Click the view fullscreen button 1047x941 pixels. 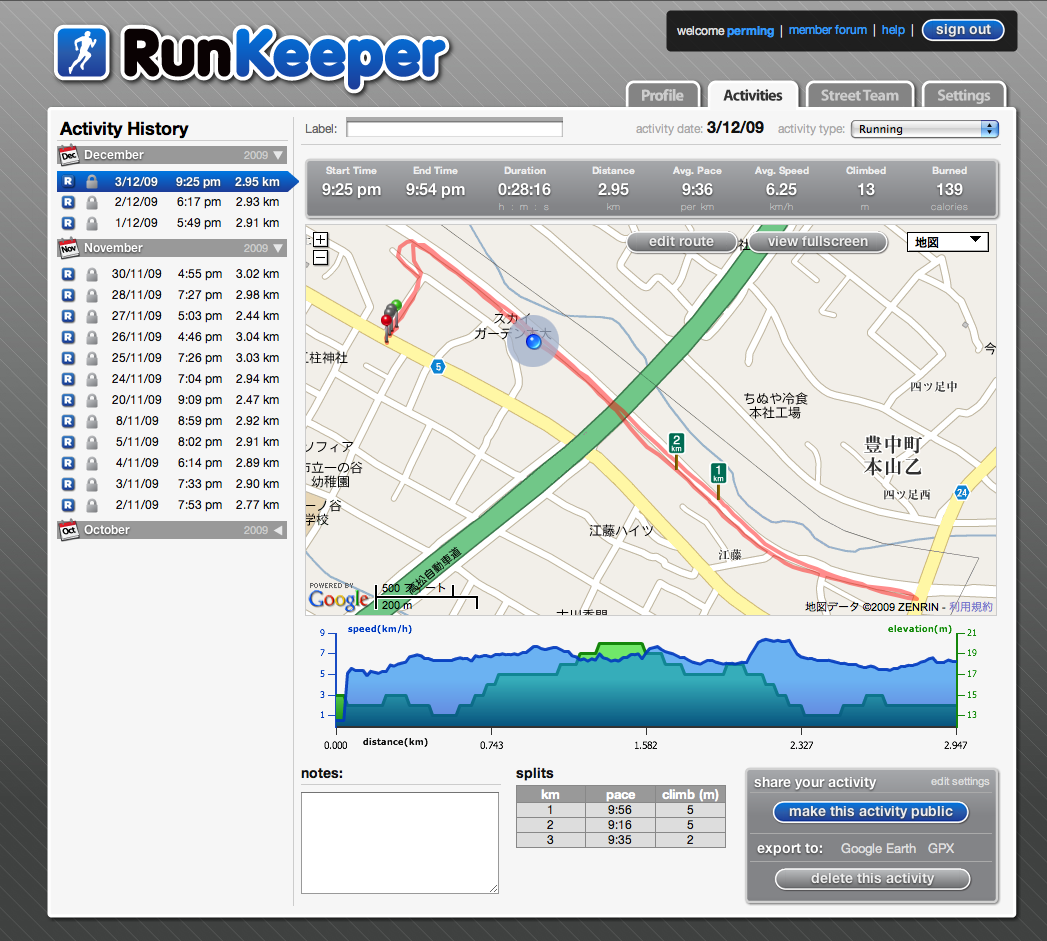[818, 242]
